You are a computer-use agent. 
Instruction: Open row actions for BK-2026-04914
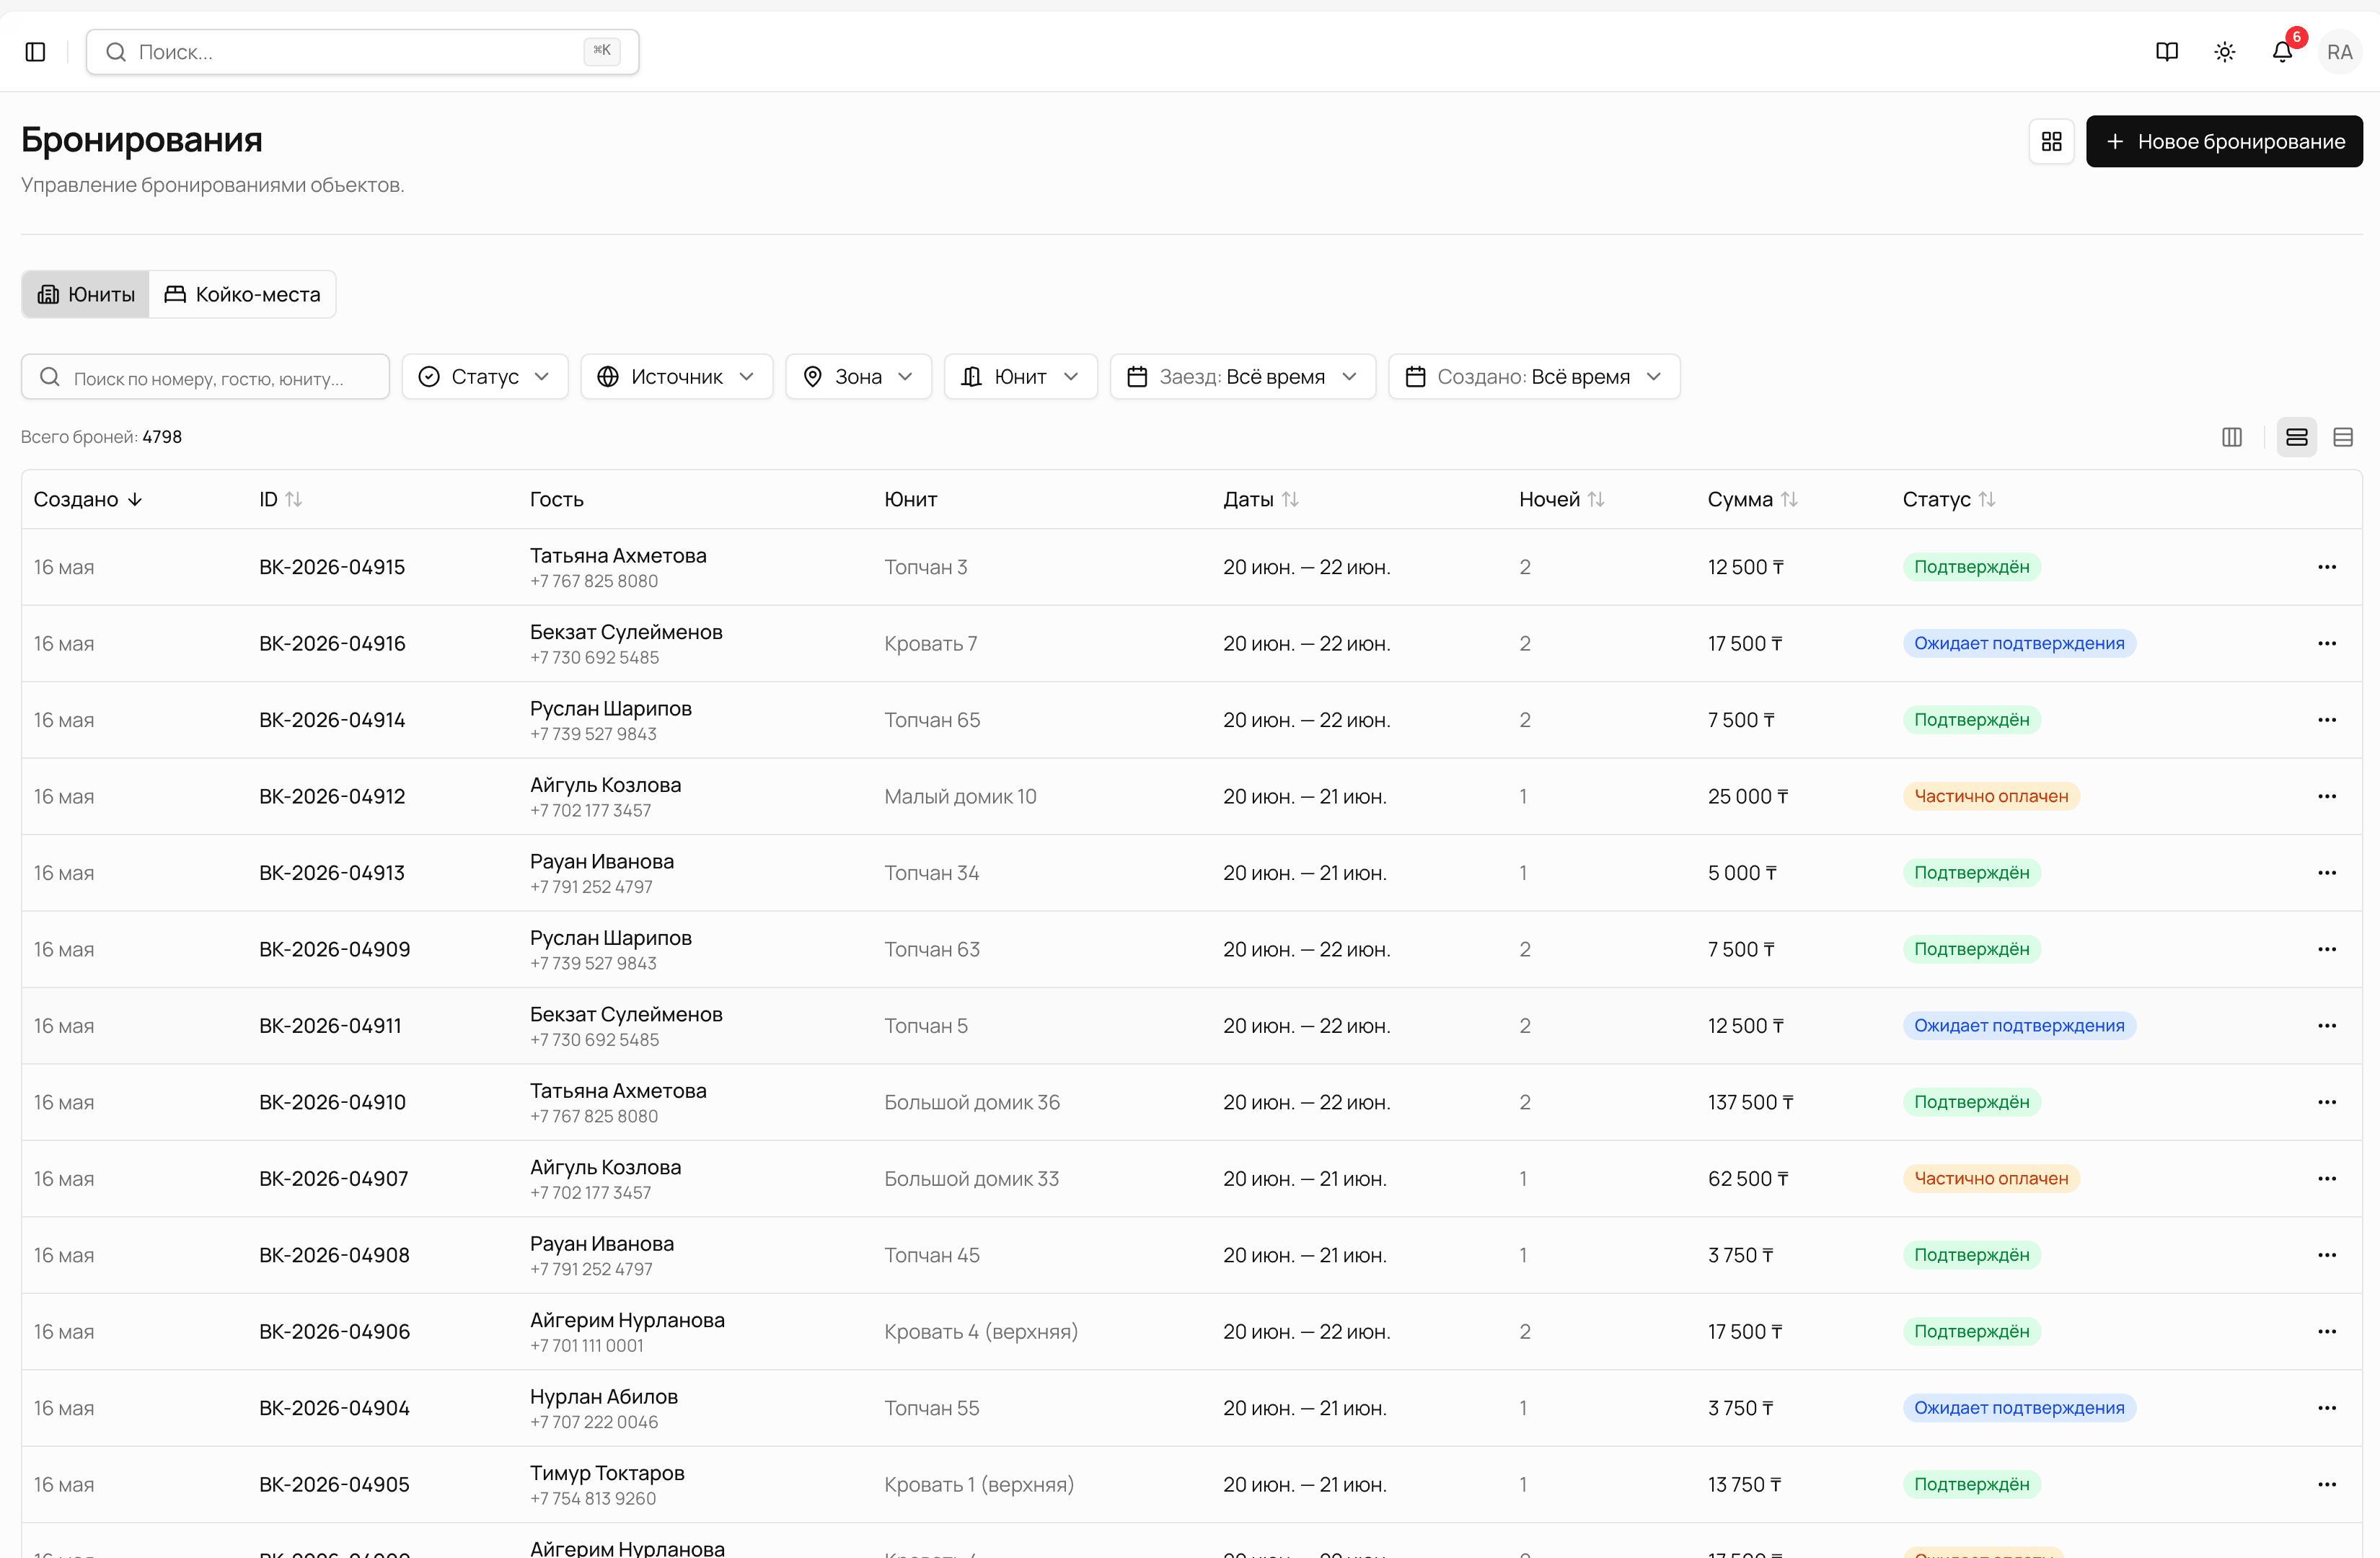(x=2327, y=720)
